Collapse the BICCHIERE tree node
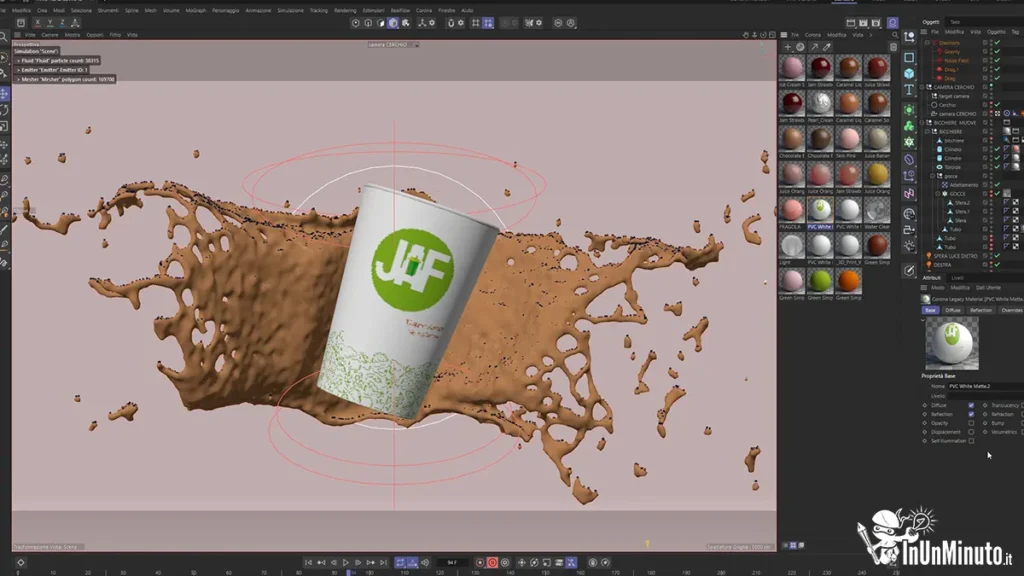Viewport: 1024px width, 576px height. (927, 131)
